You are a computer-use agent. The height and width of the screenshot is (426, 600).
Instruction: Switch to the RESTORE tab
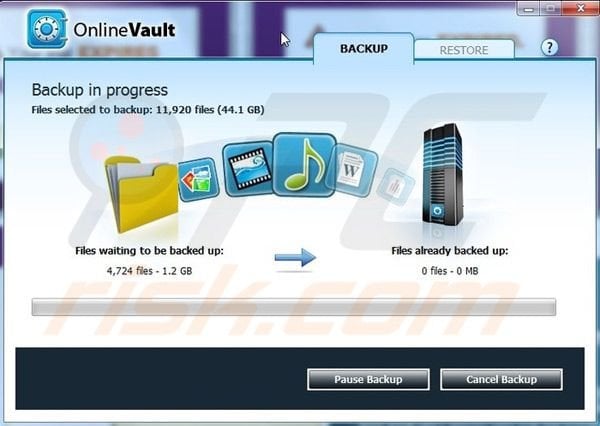coord(464,50)
